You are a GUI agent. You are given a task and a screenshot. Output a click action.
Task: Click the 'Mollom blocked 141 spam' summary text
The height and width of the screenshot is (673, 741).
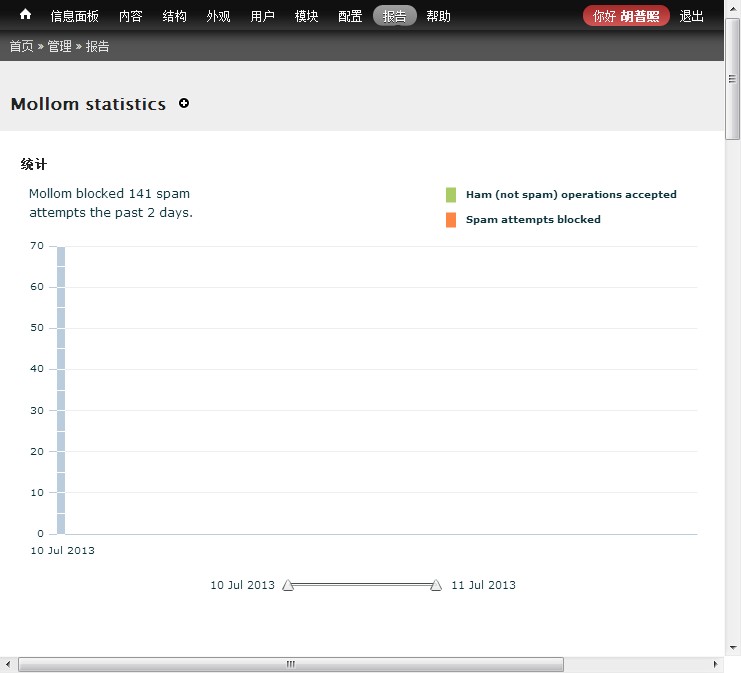click(x=111, y=203)
